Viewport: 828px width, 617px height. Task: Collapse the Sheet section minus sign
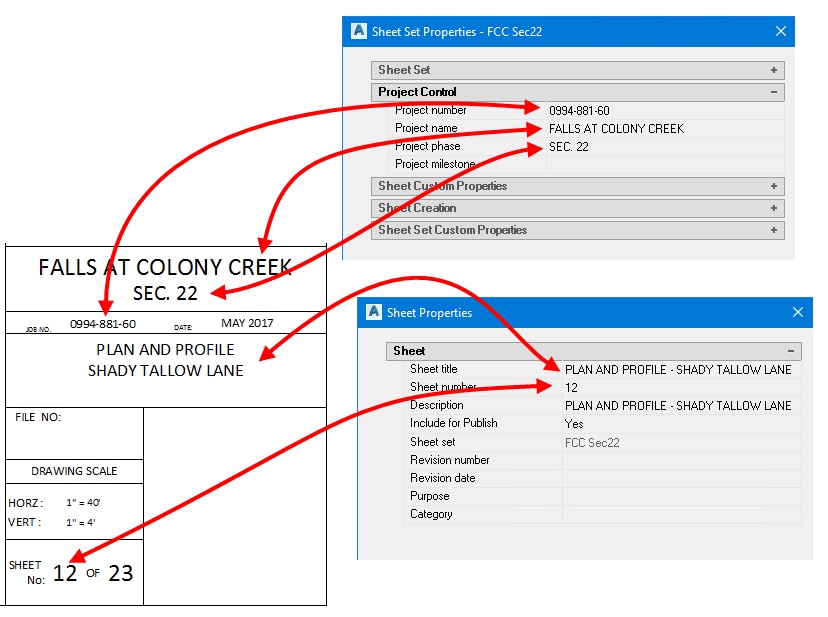click(791, 351)
